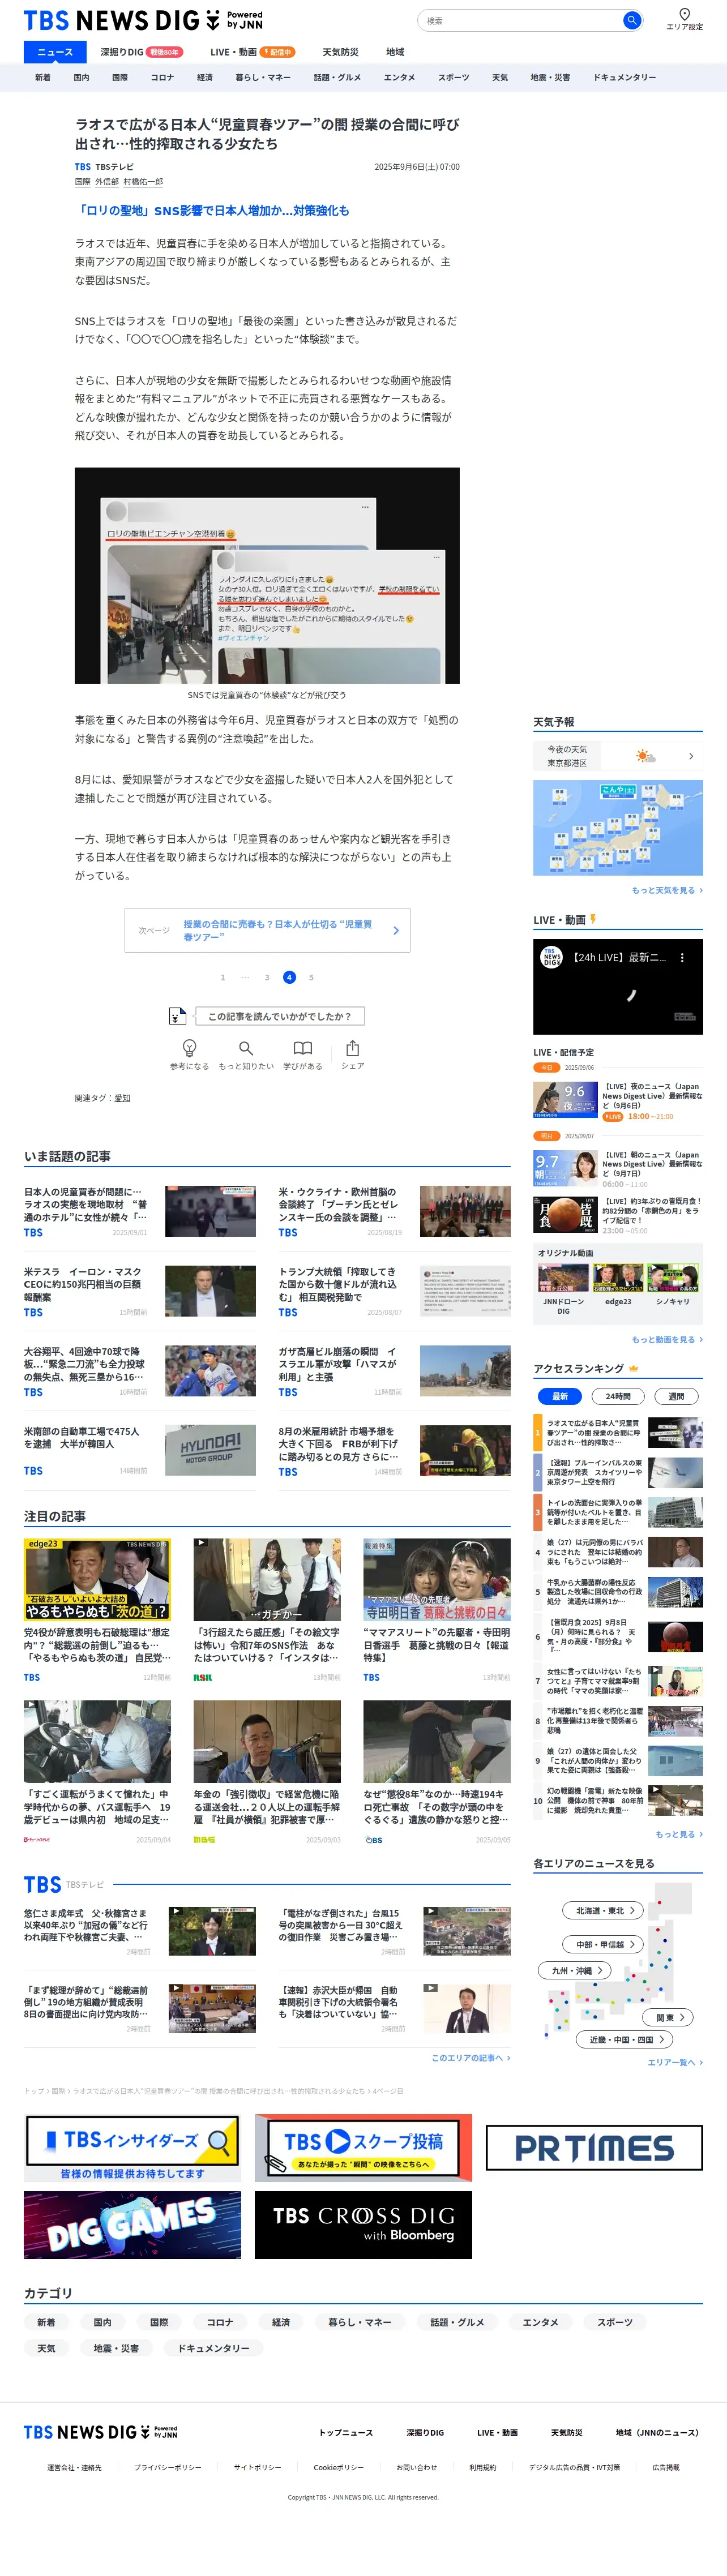The width and height of the screenshot is (727, 2576).
Task: Open next page link 授業の合間に売春も?
Action: pyautogui.click(x=267, y=930)
